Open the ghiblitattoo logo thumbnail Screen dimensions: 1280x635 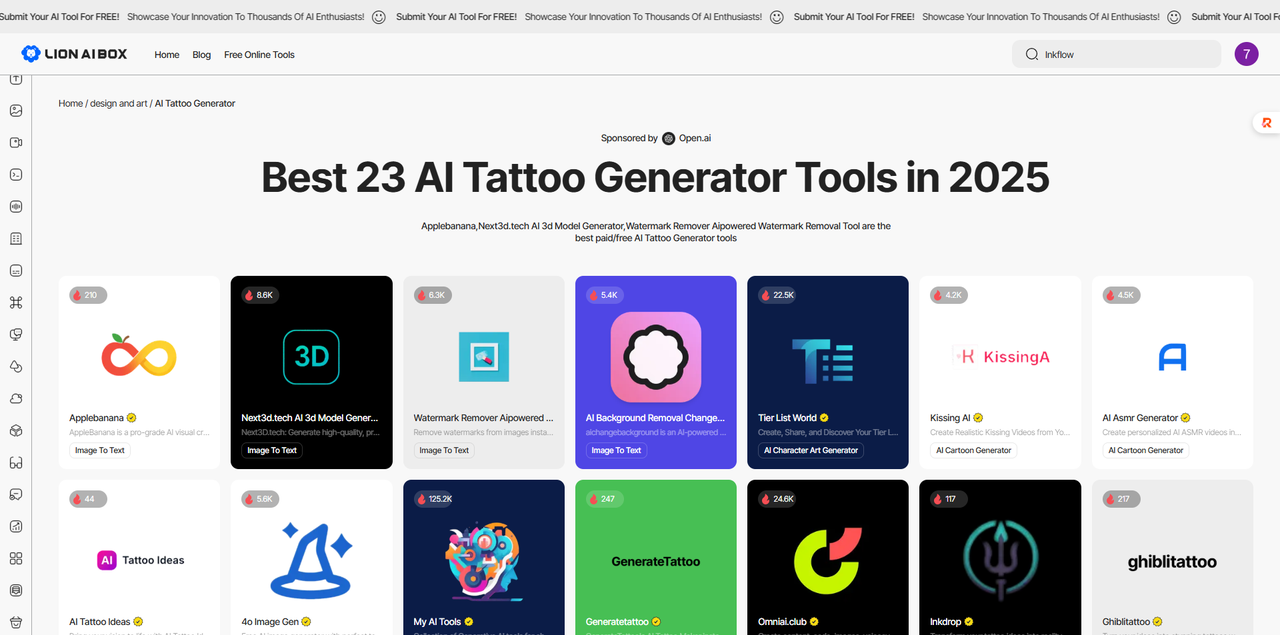1172,561
